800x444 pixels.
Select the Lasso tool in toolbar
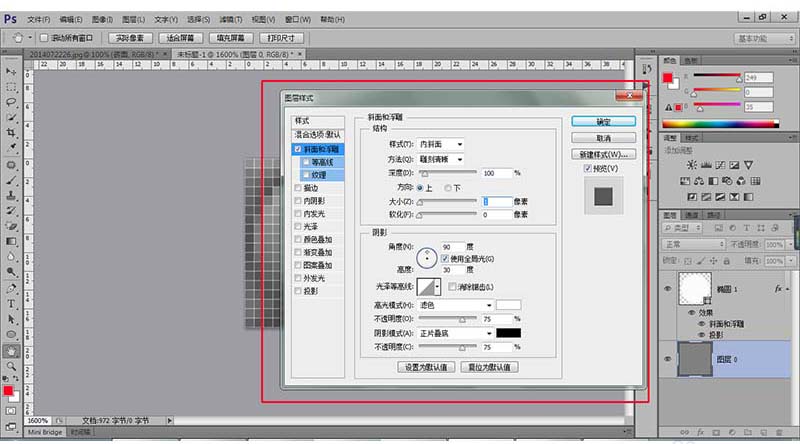[x=11, y=102]
